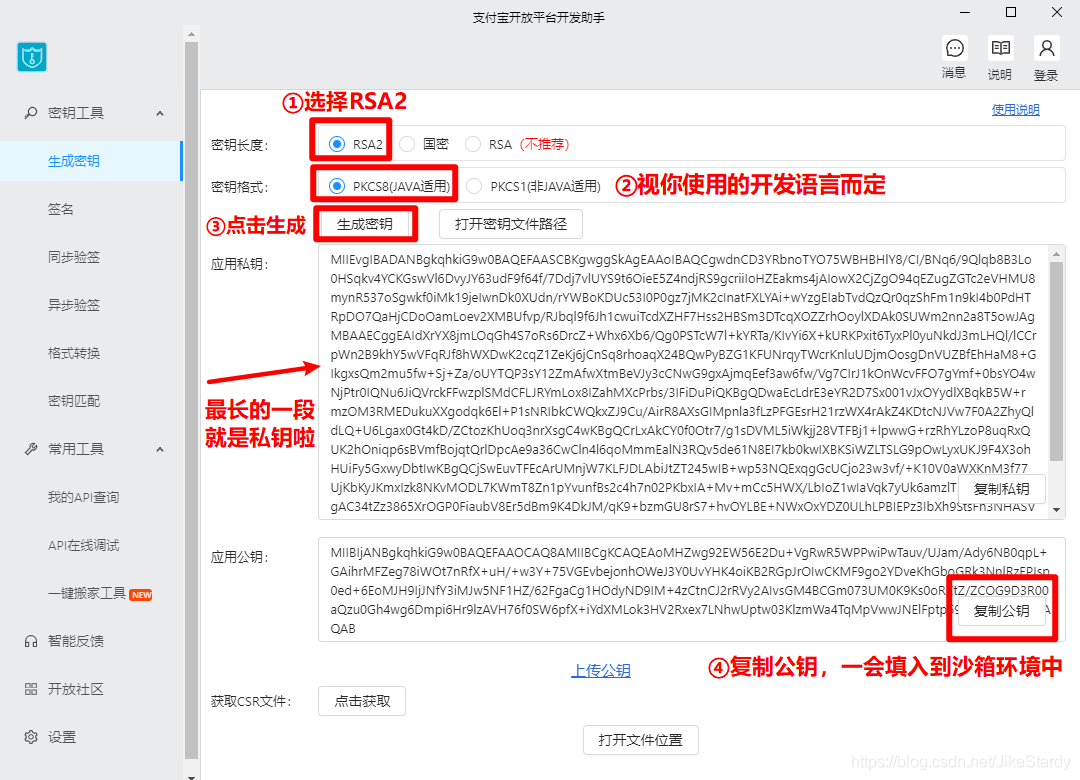Open the 密钥匹配 sidebar item

coord(91,401)
